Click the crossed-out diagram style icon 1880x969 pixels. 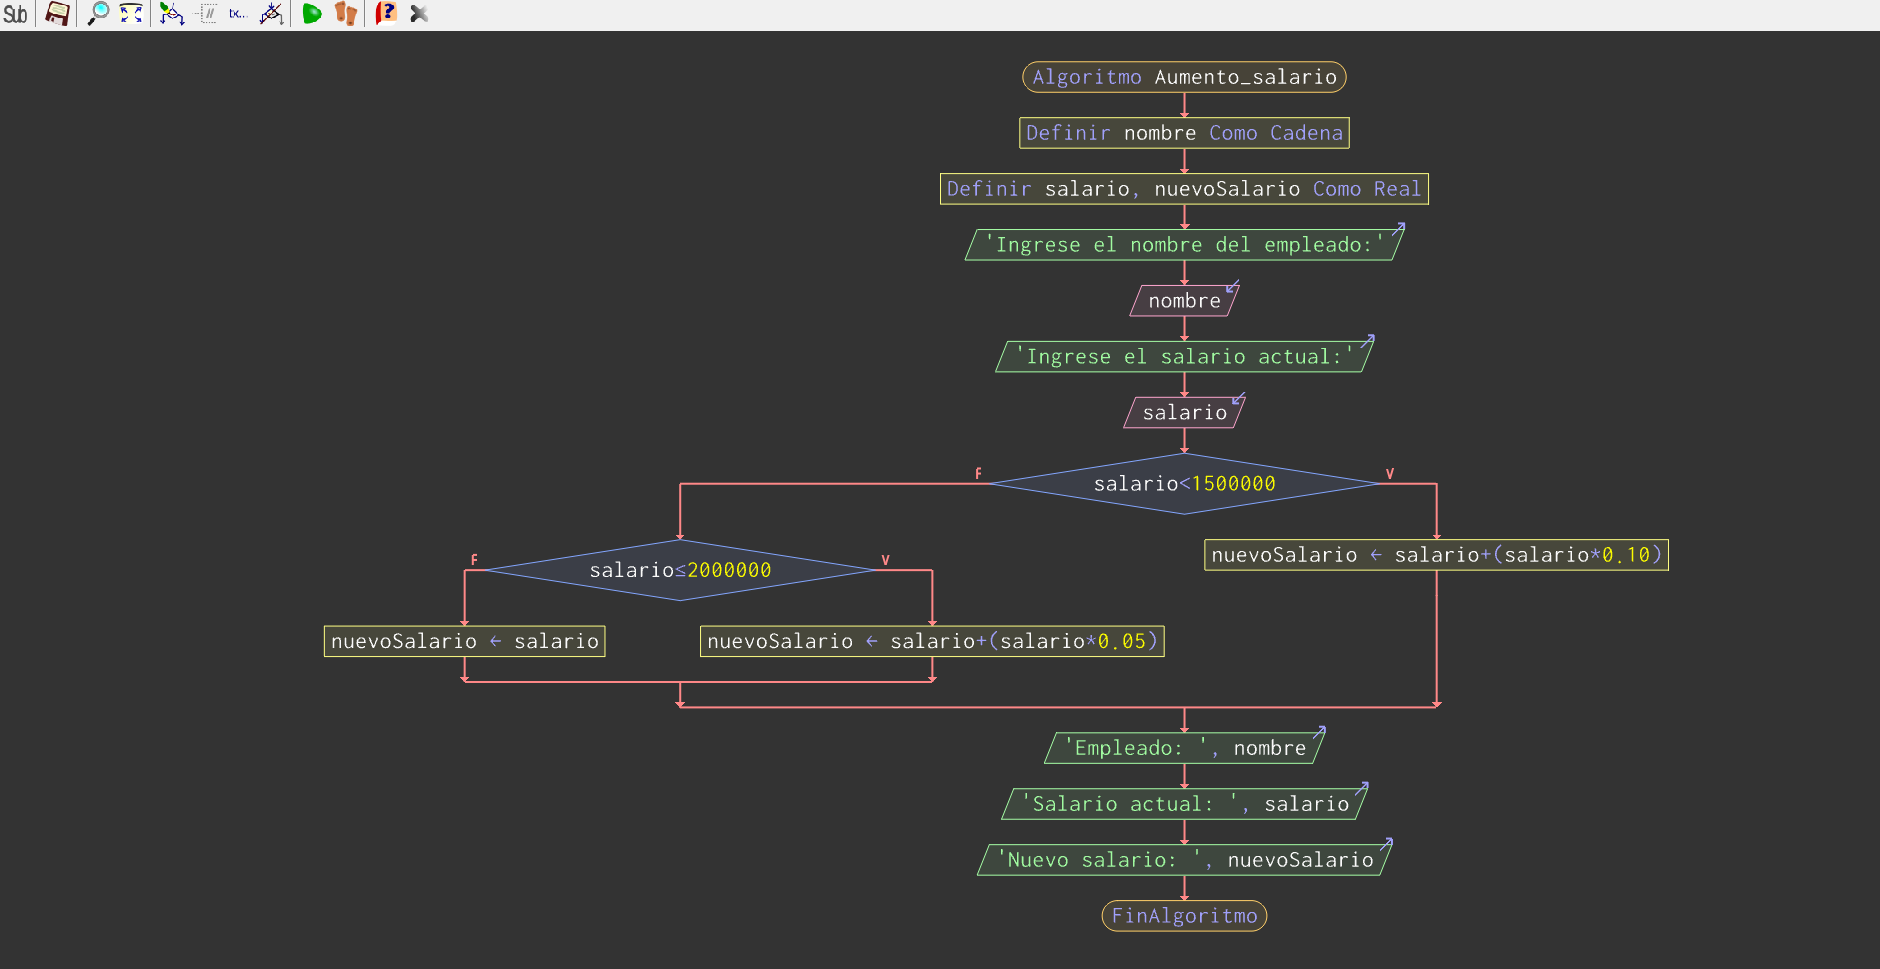(271, 14)
